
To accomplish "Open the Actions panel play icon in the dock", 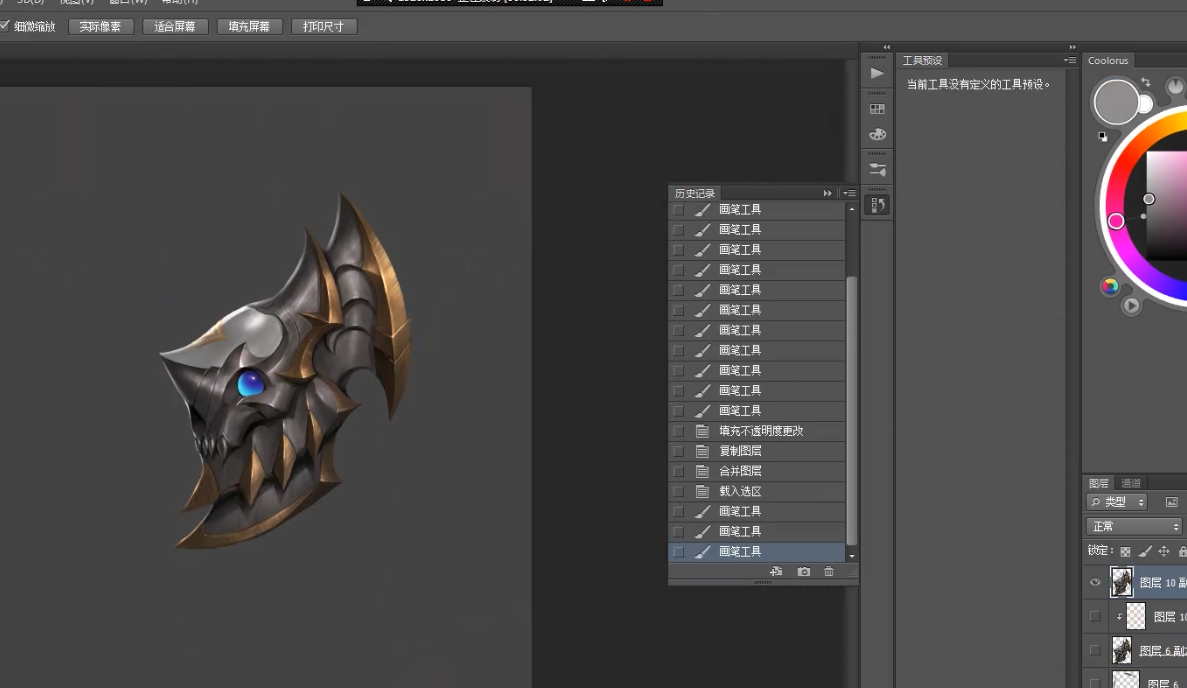I will (877, 73).
